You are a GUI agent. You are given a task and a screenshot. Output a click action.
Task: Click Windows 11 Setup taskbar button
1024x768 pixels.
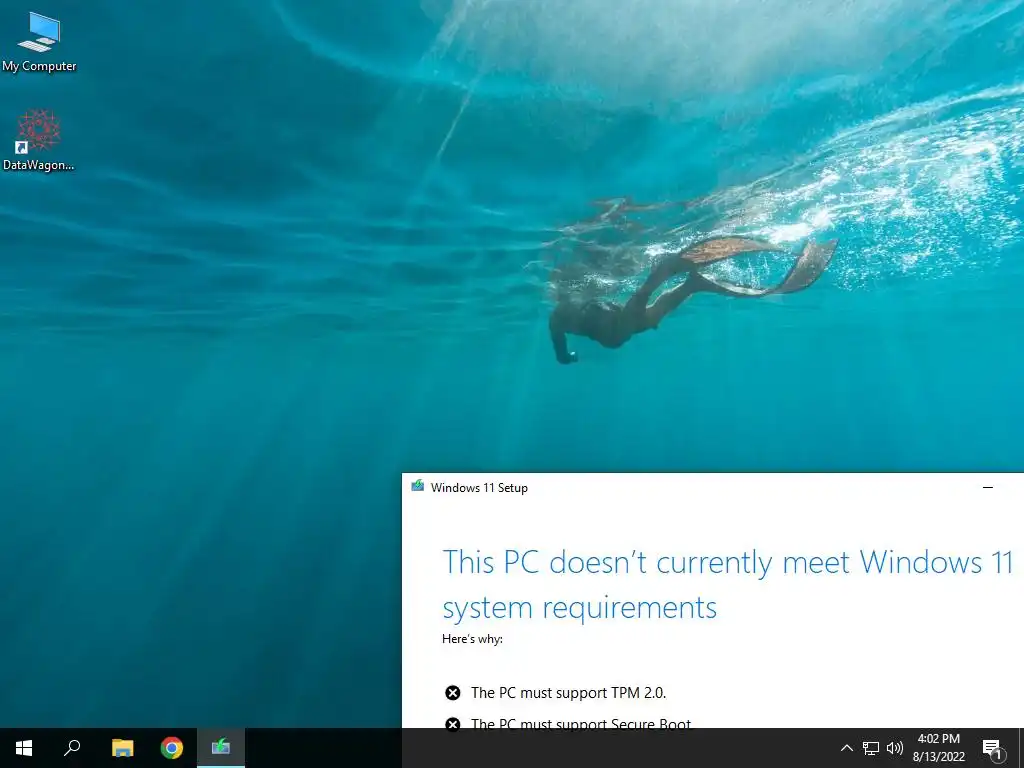pos(221,748)
